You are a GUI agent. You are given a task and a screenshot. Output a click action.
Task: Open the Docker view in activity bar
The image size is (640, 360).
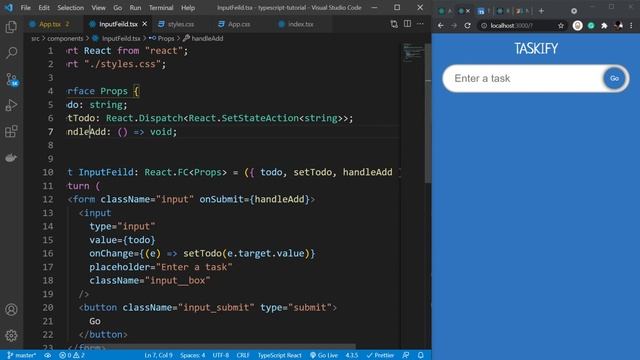[x=11, y=158]
